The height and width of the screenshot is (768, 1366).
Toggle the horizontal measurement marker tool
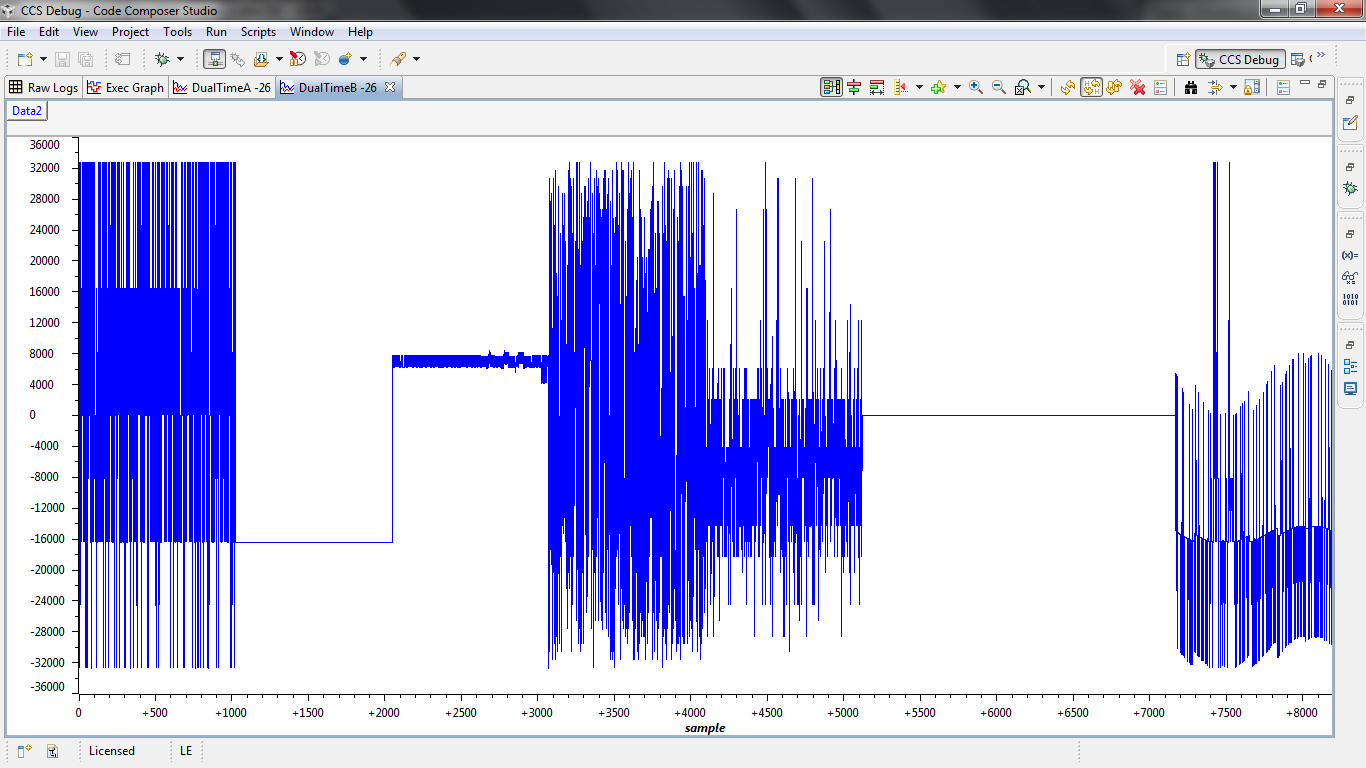coord(854,87)
